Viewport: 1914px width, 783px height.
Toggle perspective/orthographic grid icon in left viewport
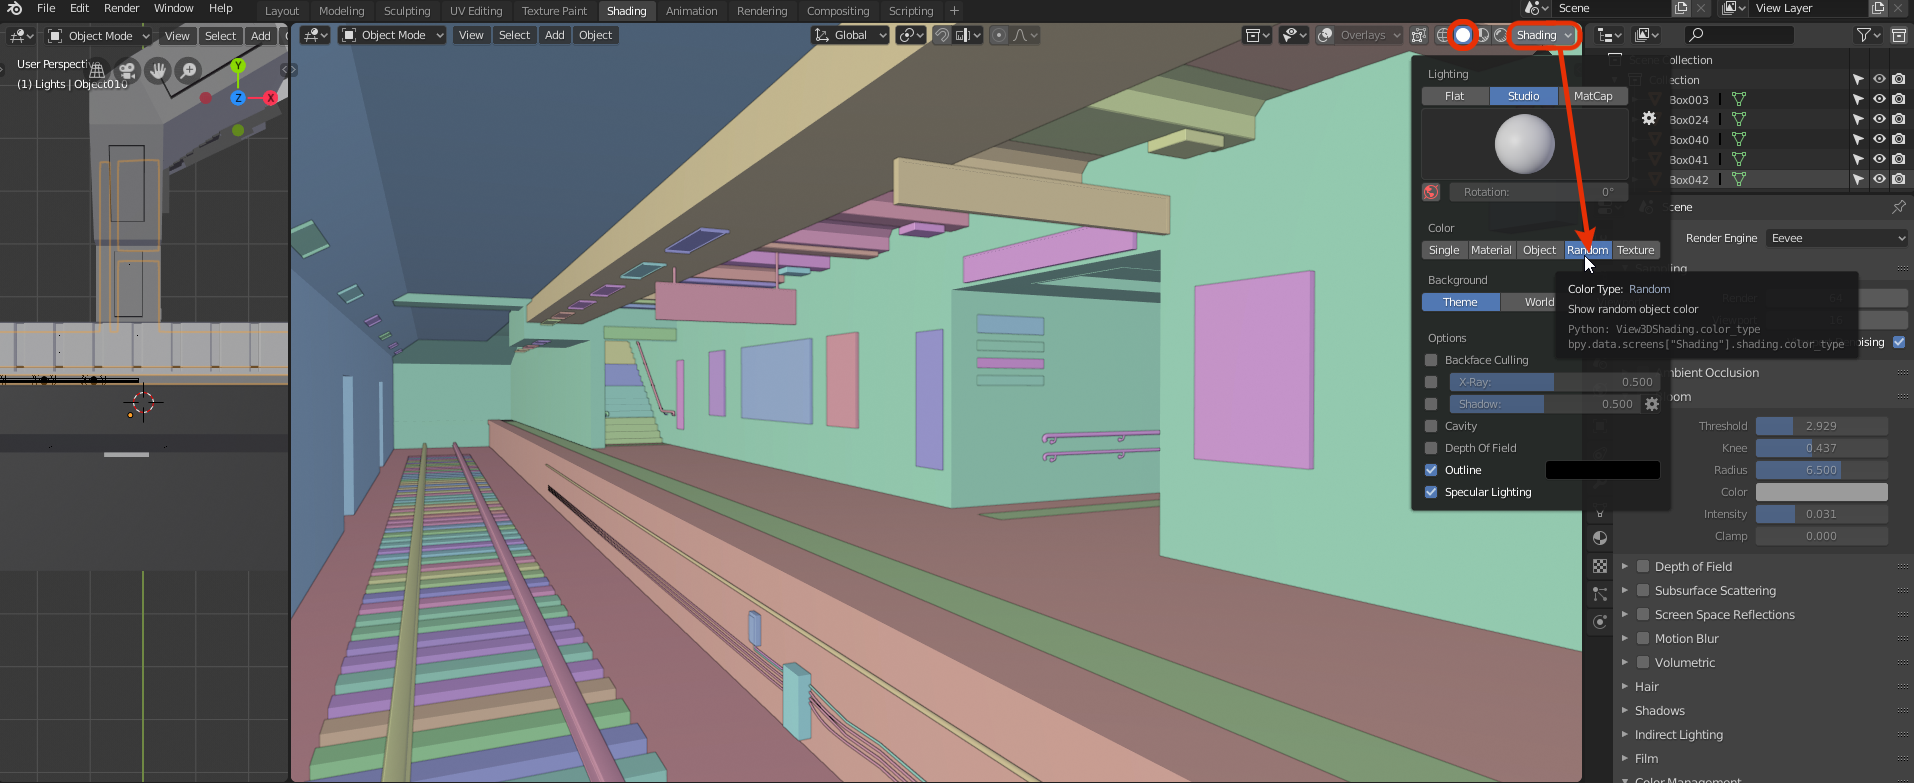click(97, 71)
